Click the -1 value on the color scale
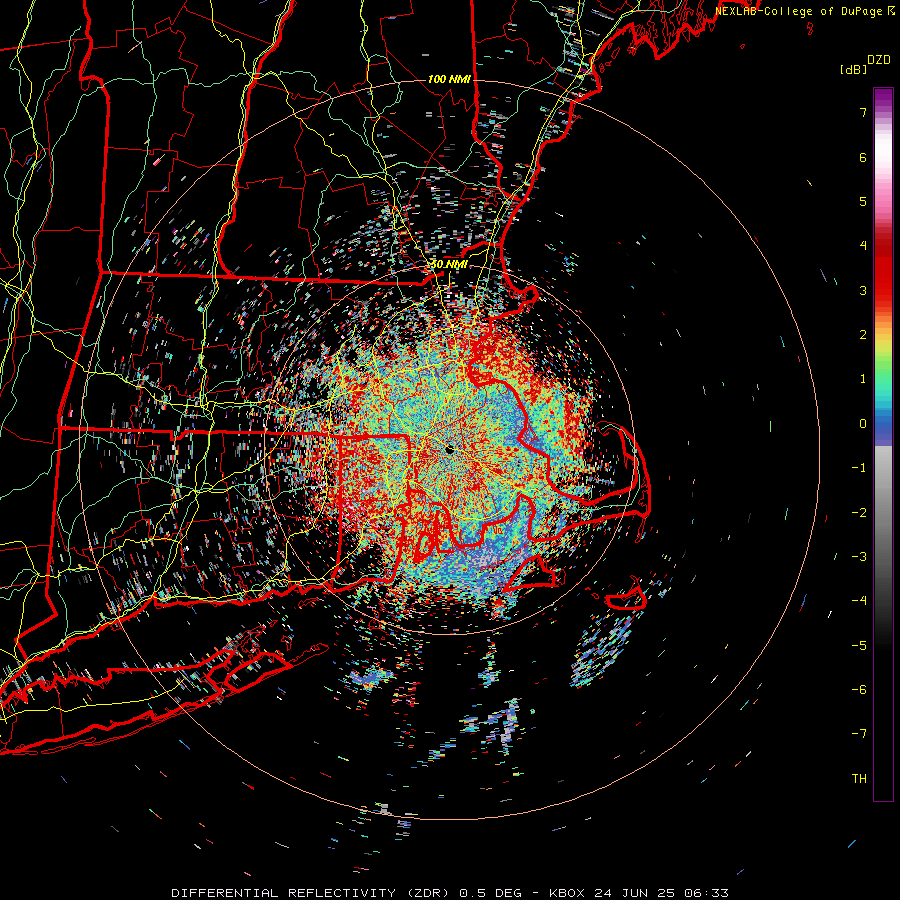 coord(859,468)
